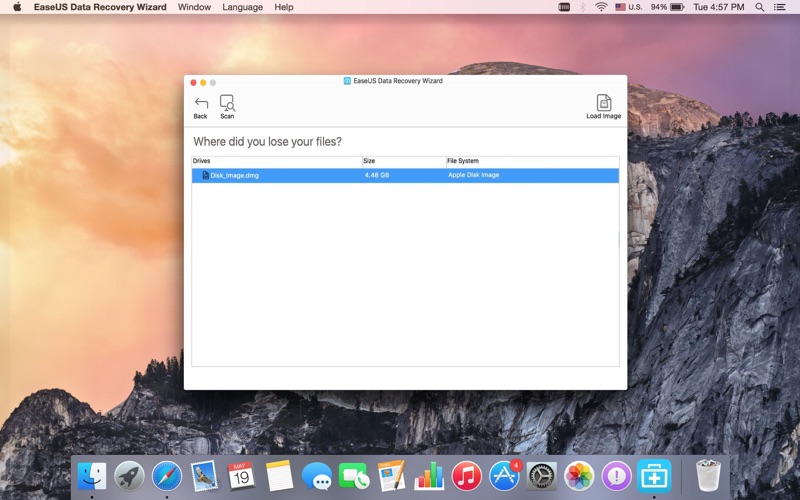
Task: Launch the App Store from the dock
Action: click(x=504, y=475)
